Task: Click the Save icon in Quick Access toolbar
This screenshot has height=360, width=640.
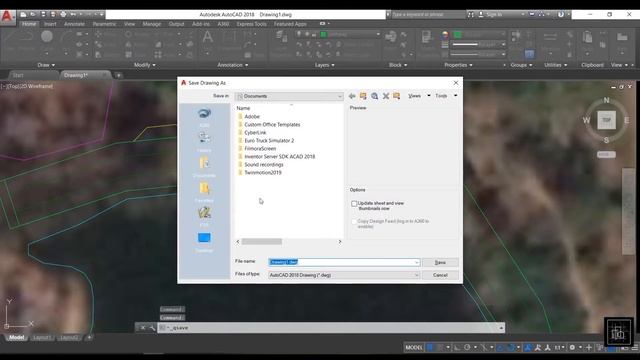Action: tap(43, 14)
